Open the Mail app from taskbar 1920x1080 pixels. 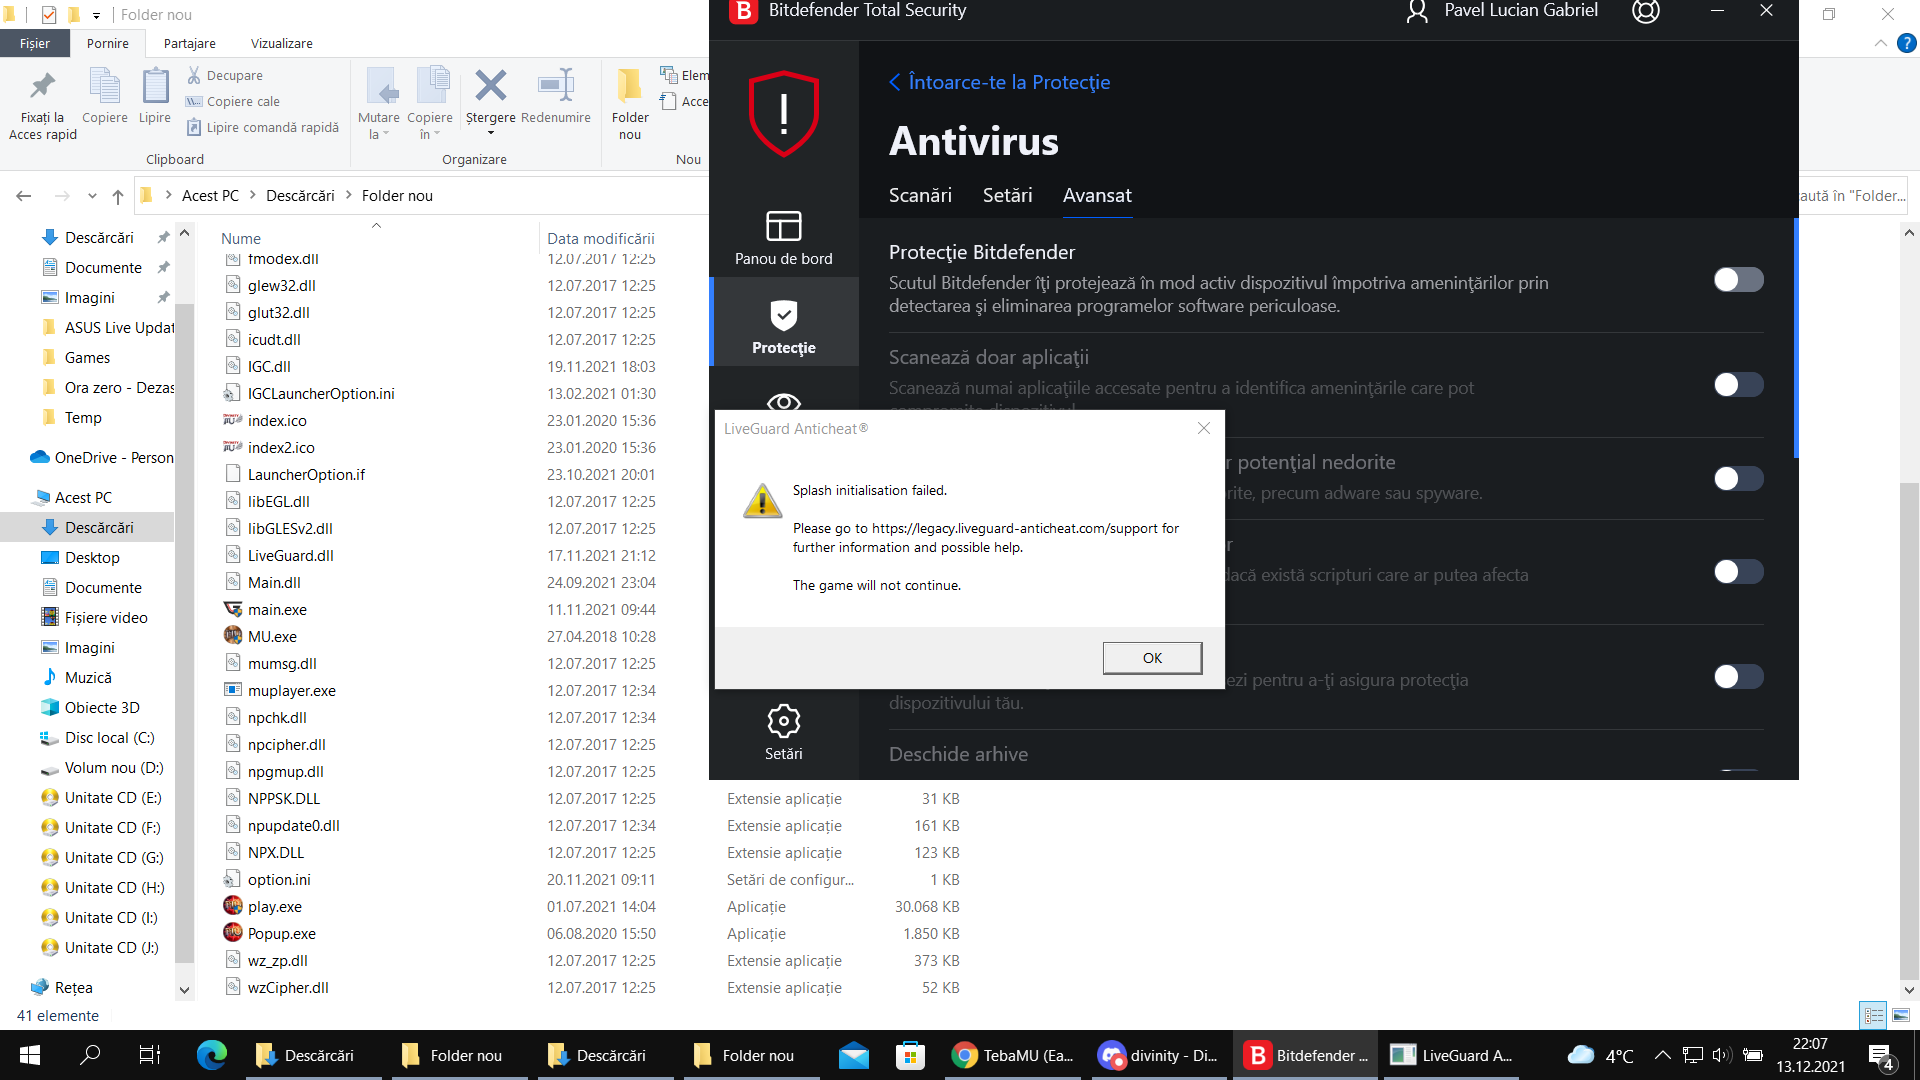point(853,1055)
